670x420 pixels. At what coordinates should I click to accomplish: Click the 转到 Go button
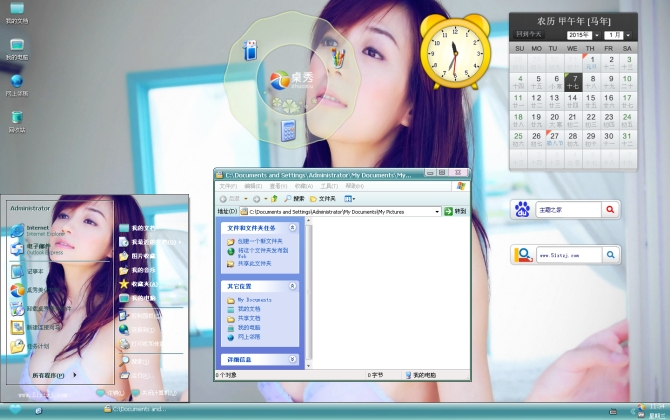(455, 211)
